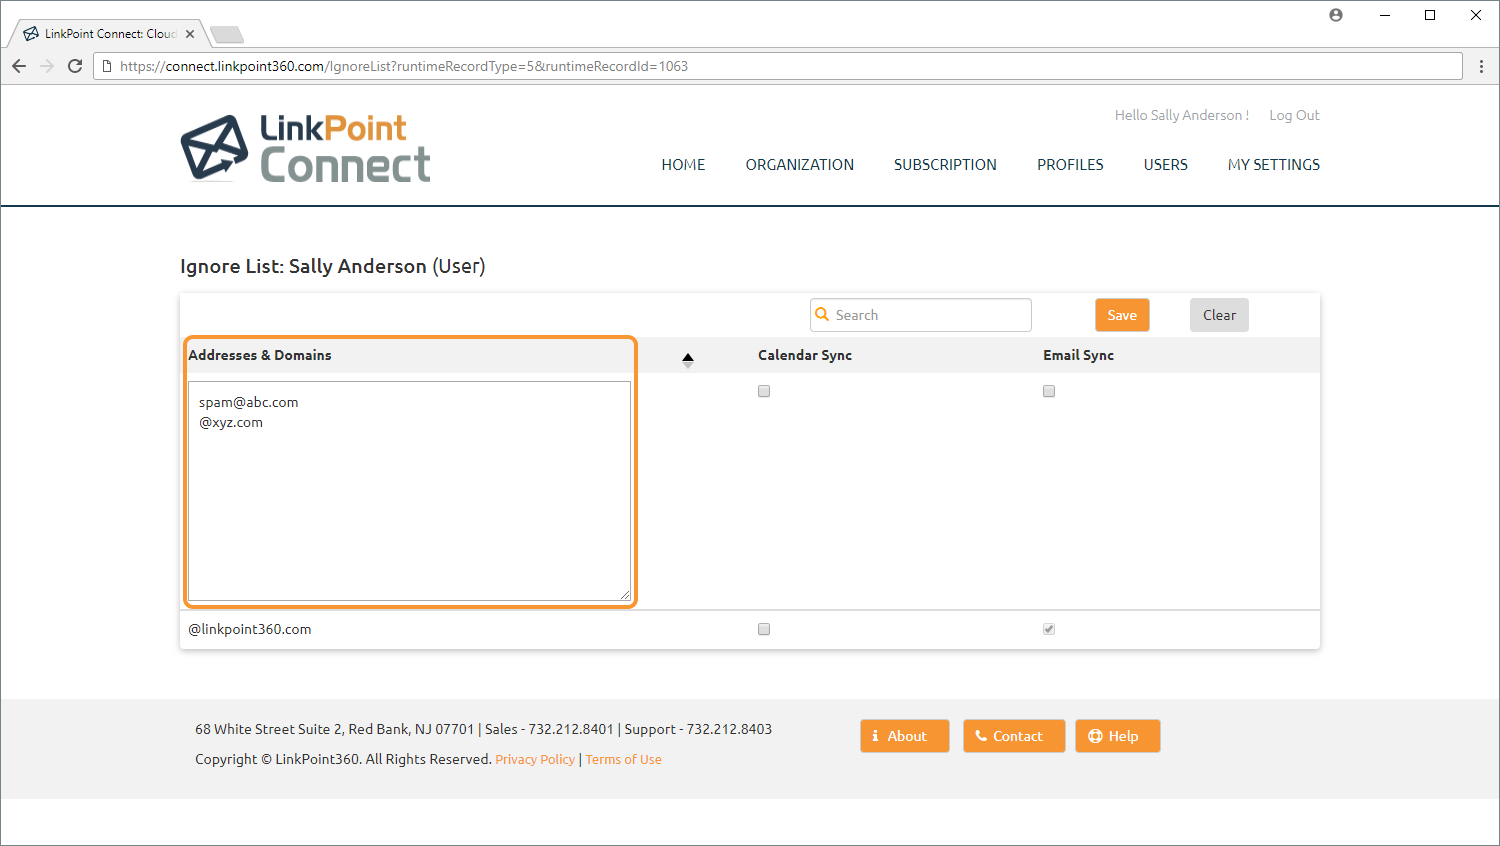The image size is (1500, 846).
Task: Go to the ORGANIZATION page
Action: tap(800, 165)
